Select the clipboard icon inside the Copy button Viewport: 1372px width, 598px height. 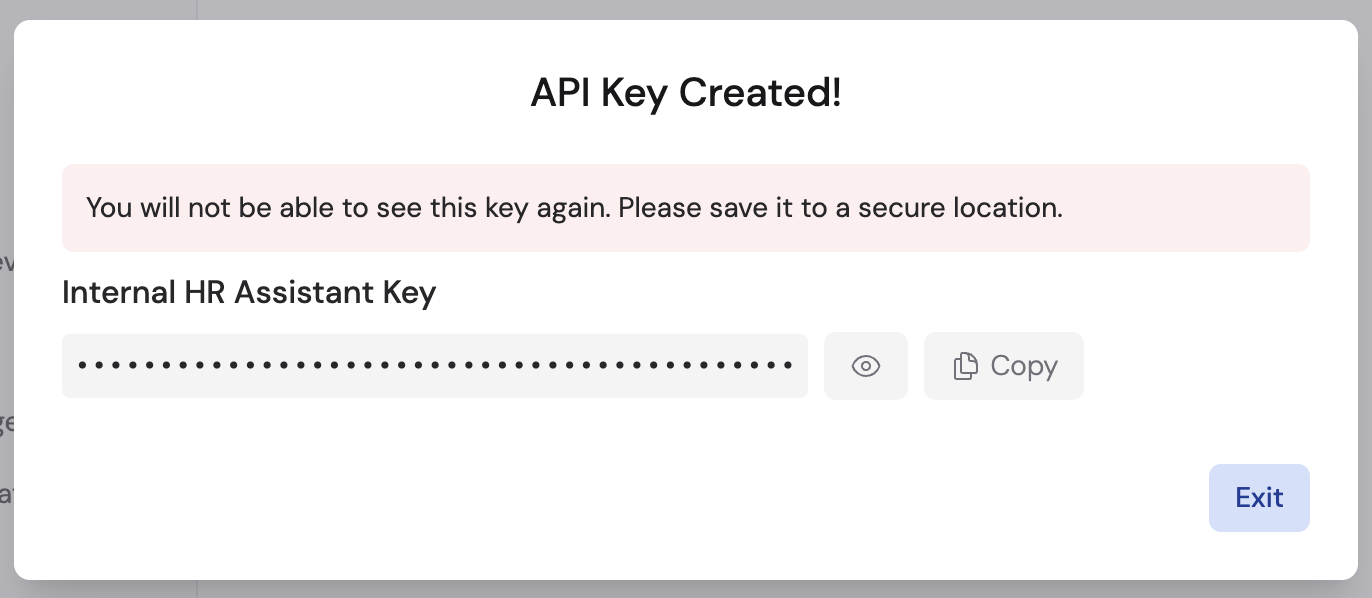tap(964, 366)
